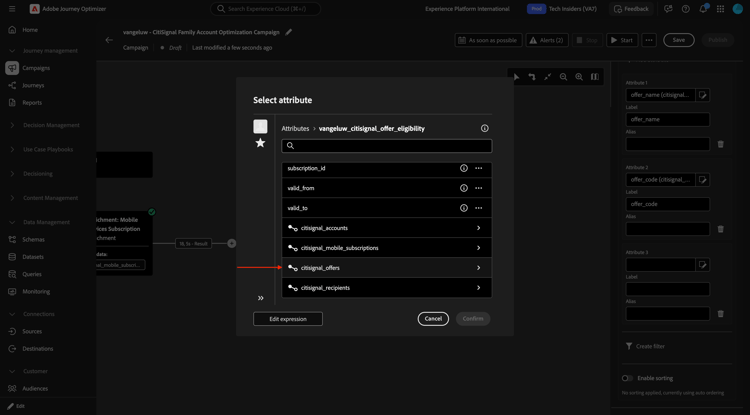Expand the dialog side panel chevrons
The width and height of the screenshot is (750, 415).
pos(261,298)
